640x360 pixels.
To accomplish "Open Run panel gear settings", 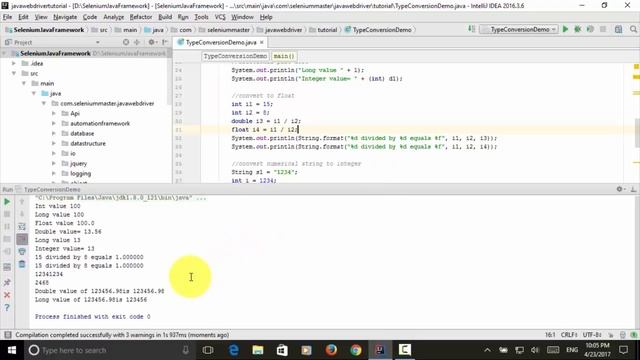I will click(x=620, y=189).
